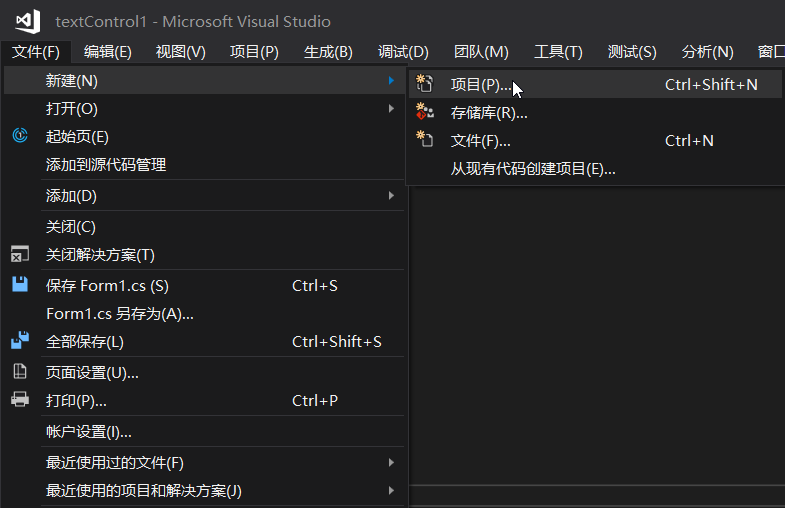The image size is (785, 508).
Task: Click the Ctrl+Shift+S shortcut label
Action: [336, 342]
